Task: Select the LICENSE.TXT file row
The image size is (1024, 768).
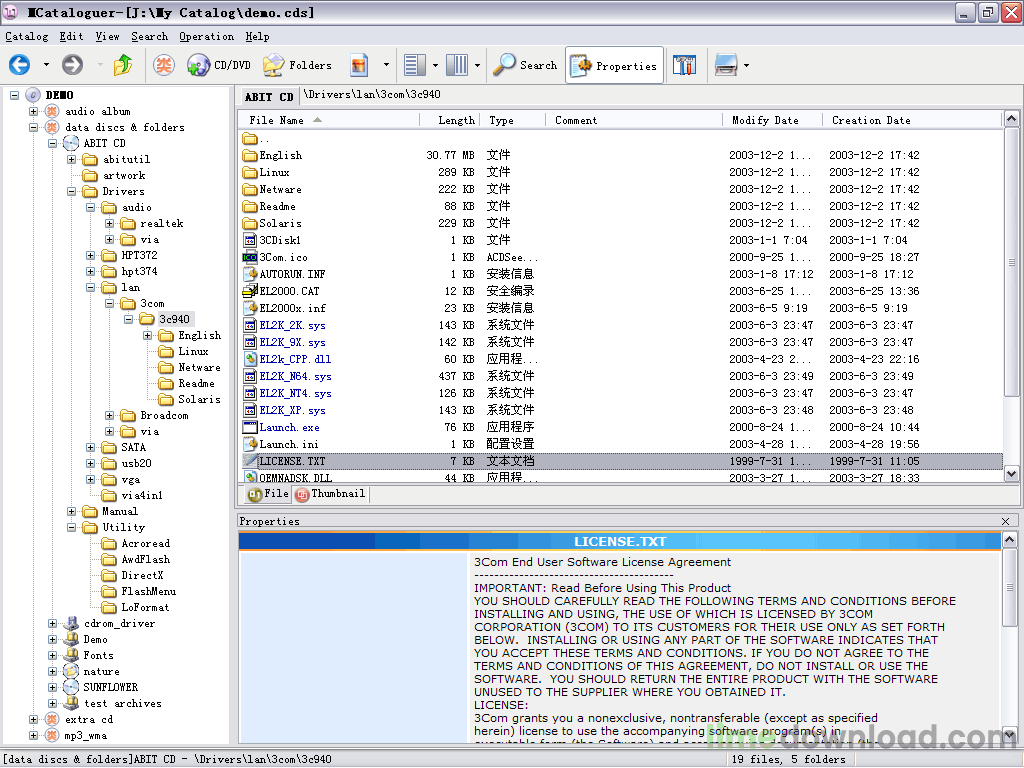Action: (x=294, y=461)
